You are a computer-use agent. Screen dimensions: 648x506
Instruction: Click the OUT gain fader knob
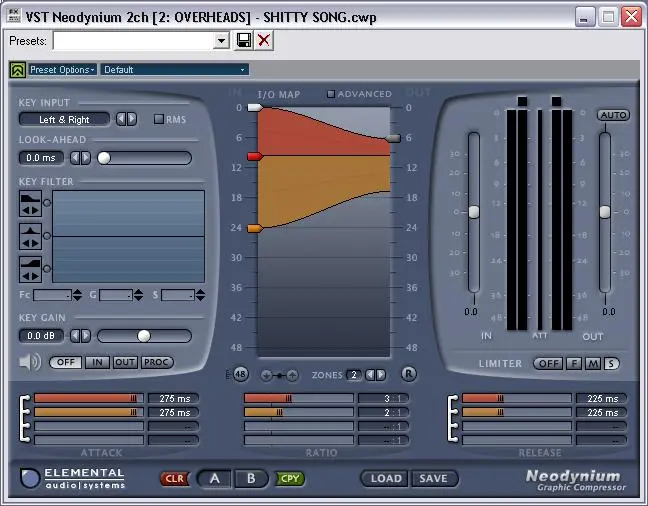coord(605,212)
